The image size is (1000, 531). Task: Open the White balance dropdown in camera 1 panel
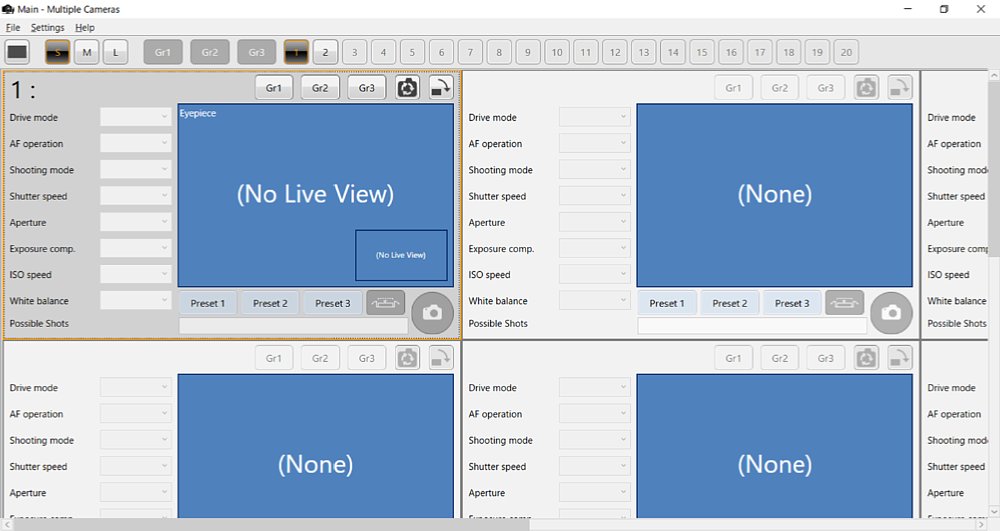[135, 301]
